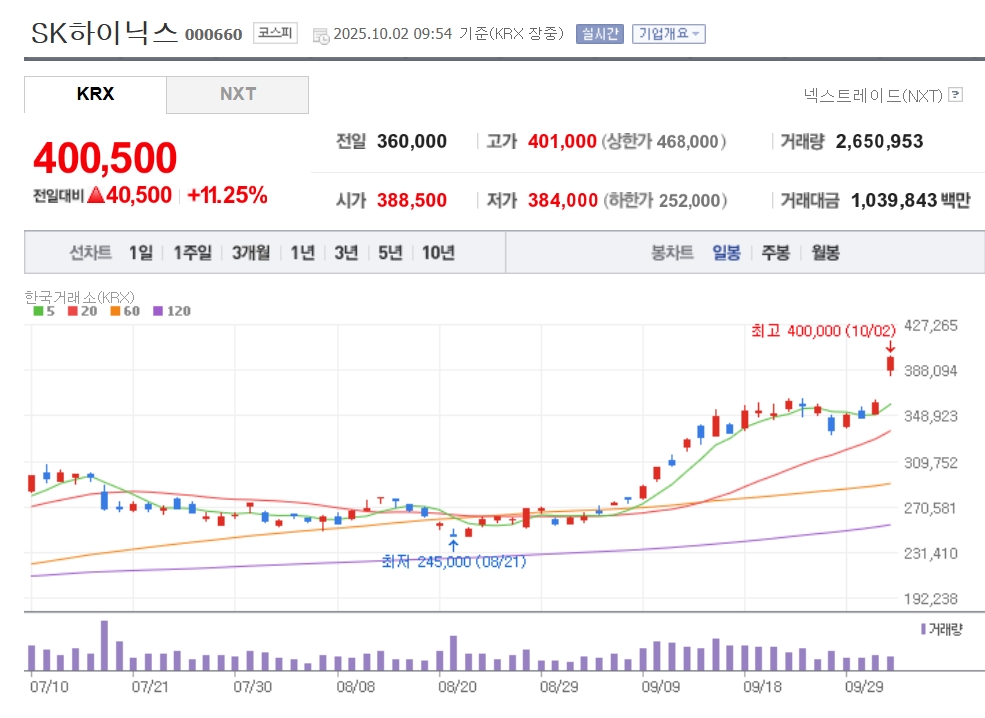This screenshot has width=985, height=718.
Task: Toggle the 실시간 real-time badge
Action: 599,33
